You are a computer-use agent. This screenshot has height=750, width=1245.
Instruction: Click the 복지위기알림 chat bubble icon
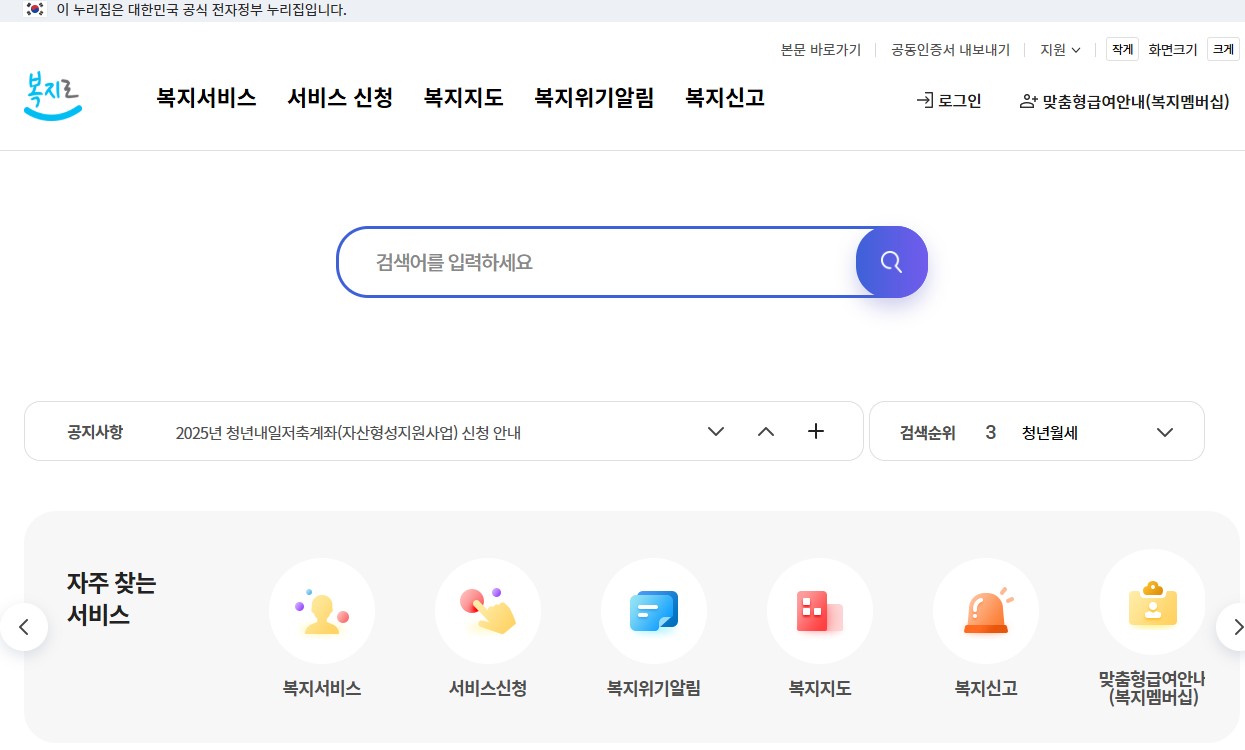(x=654, y=611)
